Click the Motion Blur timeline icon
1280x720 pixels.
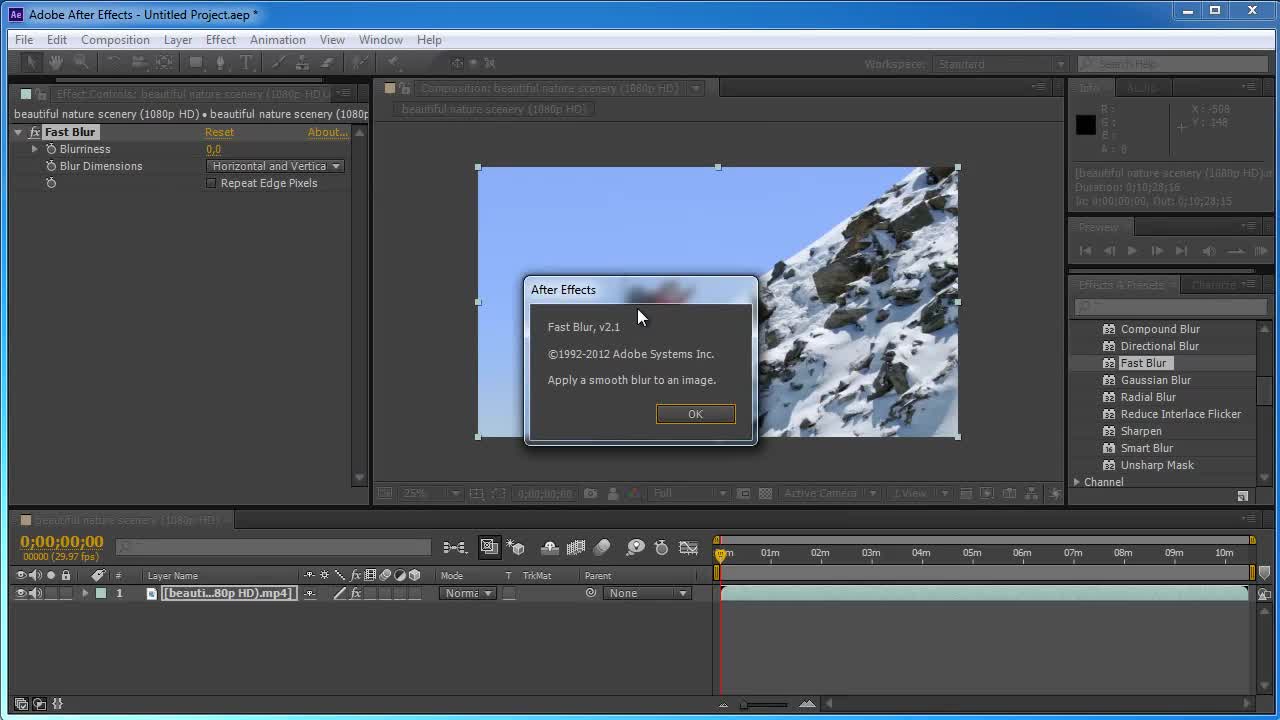coord(602,547)
